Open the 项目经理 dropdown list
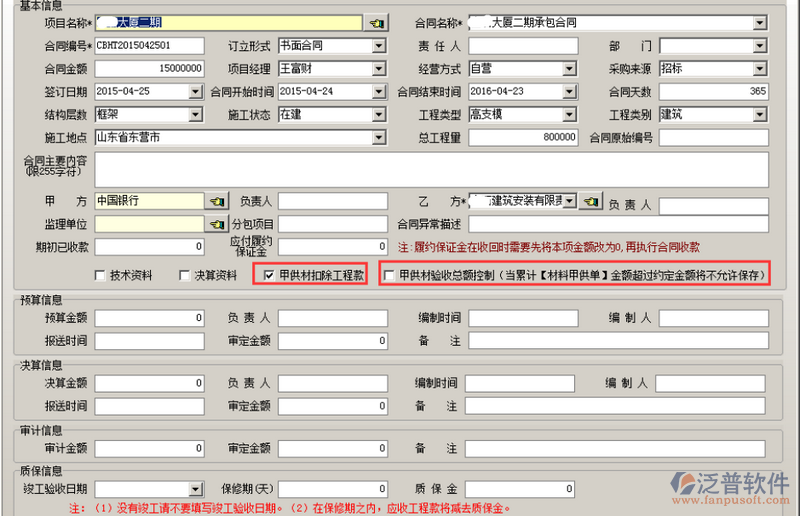The image size is (800, 516). [x=378, y=69]
